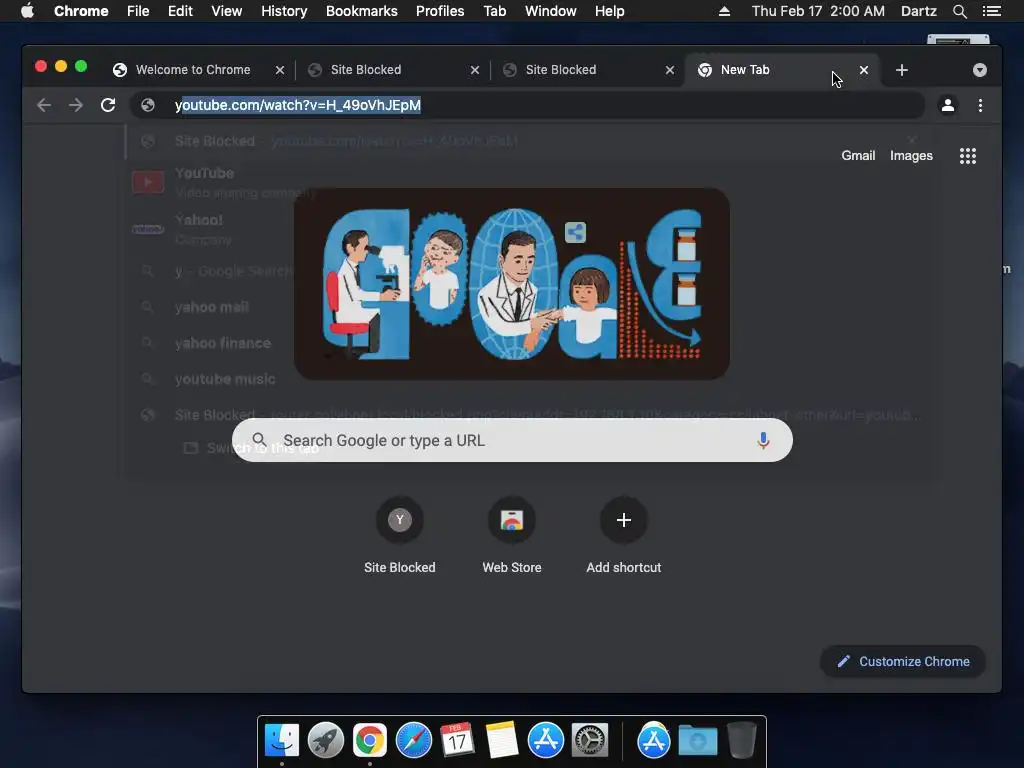Switch to Welcome to Chrome tab

[x=193, y=70]
